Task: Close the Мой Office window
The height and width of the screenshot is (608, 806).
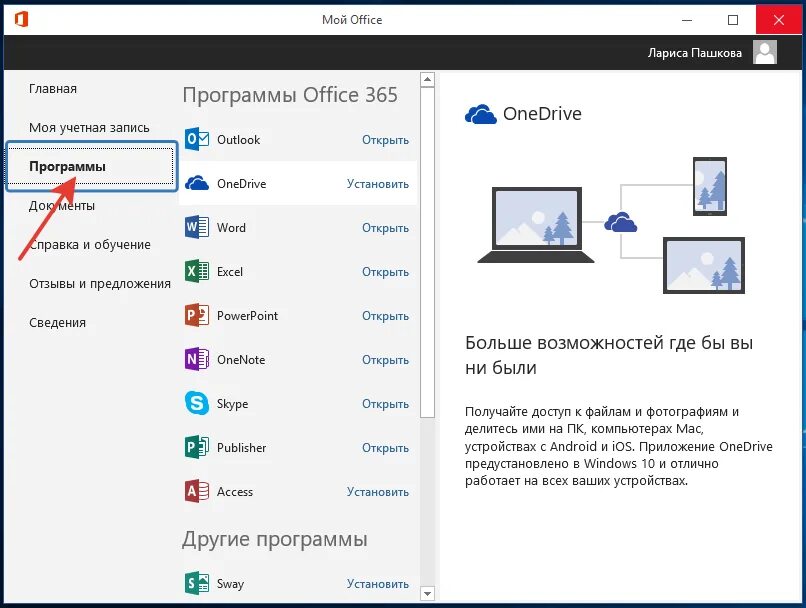Action: coord(779,20)
